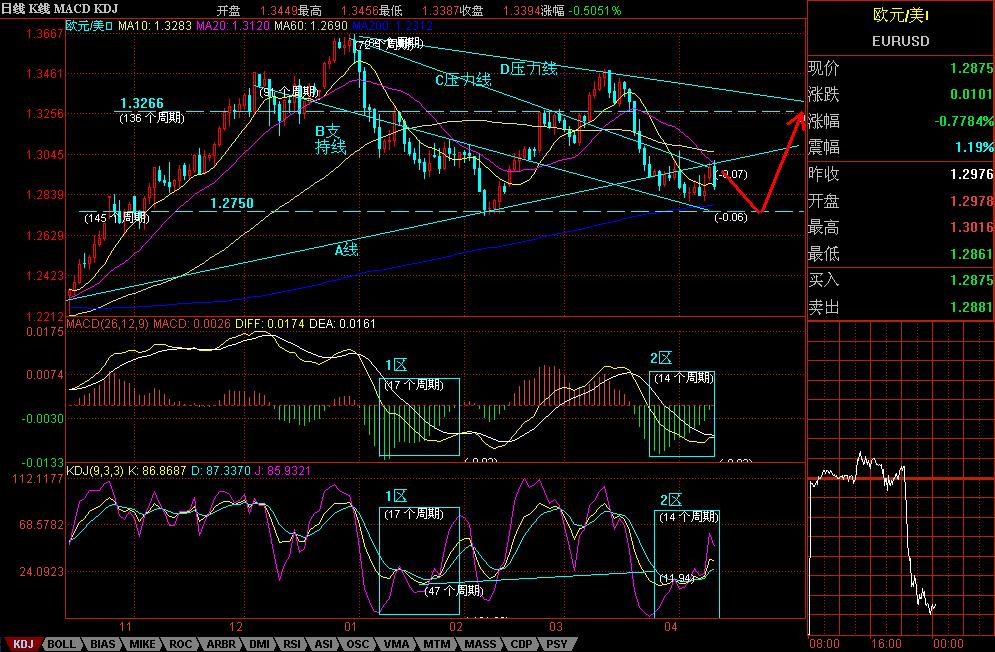Click the EURUSD symbol label
Image resolution: width=995 pixels, height=652 pixels.
900,41
